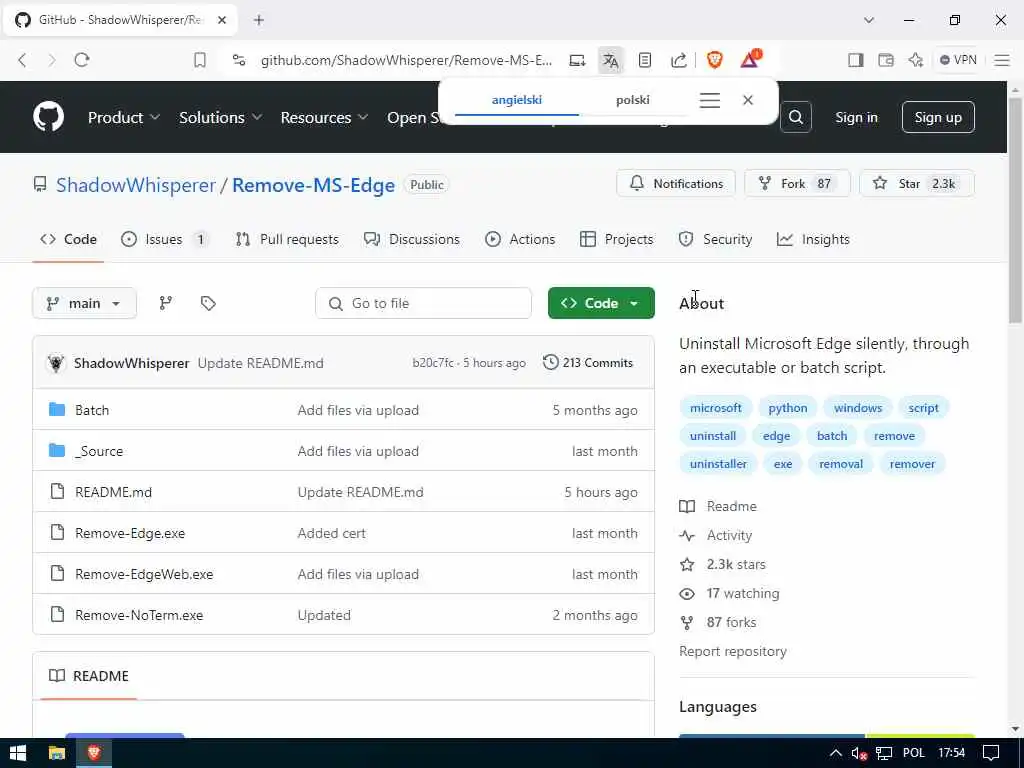Click the uninstaller topic tag
Viewport: 1024px width, 768px height.
(x=718, y=464)
